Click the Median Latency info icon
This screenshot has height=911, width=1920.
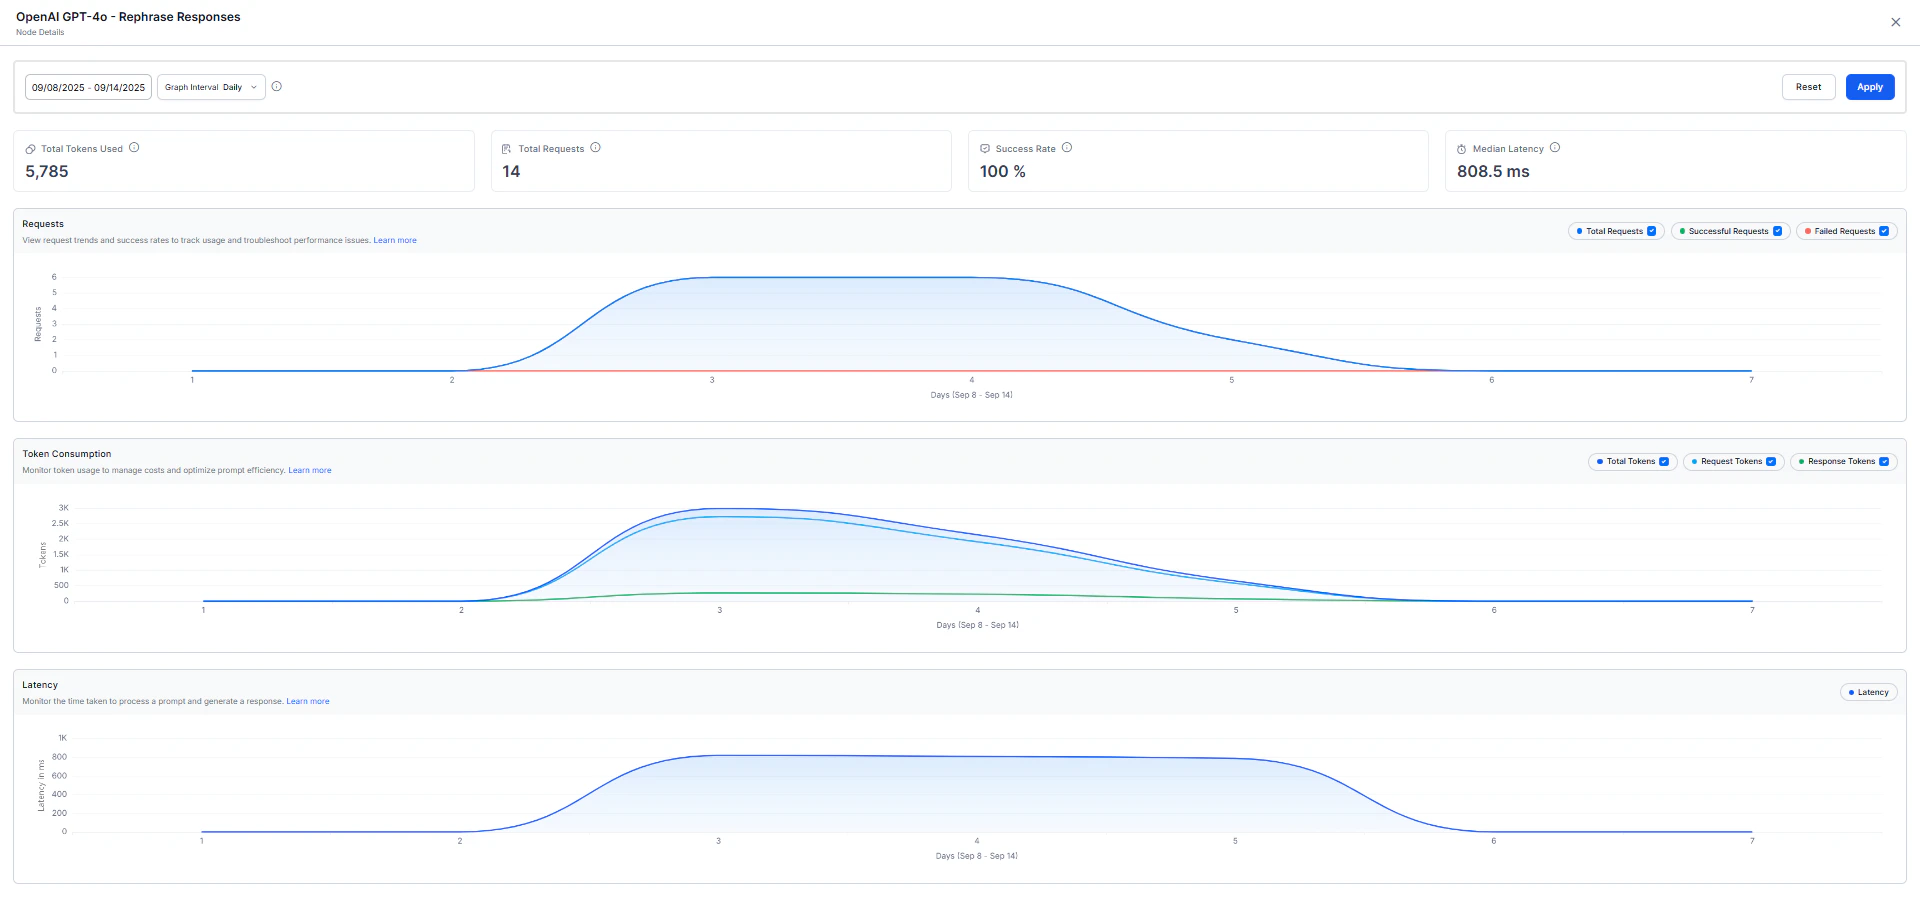tap(1556, 147)
